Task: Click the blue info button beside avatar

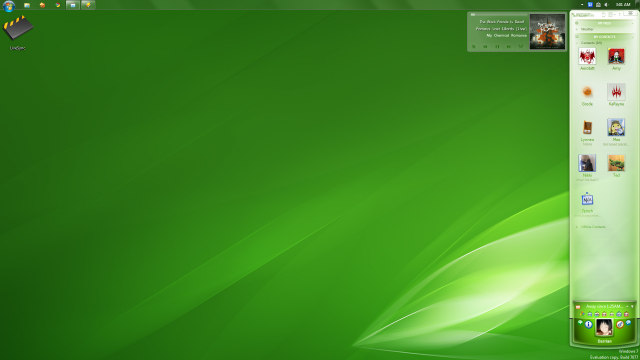Action: tap(589, 324)
